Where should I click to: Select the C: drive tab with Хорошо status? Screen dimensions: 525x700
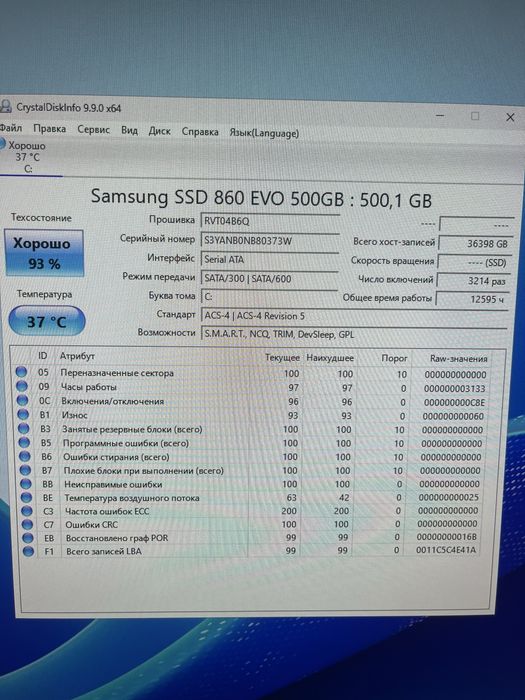point(28,157)
